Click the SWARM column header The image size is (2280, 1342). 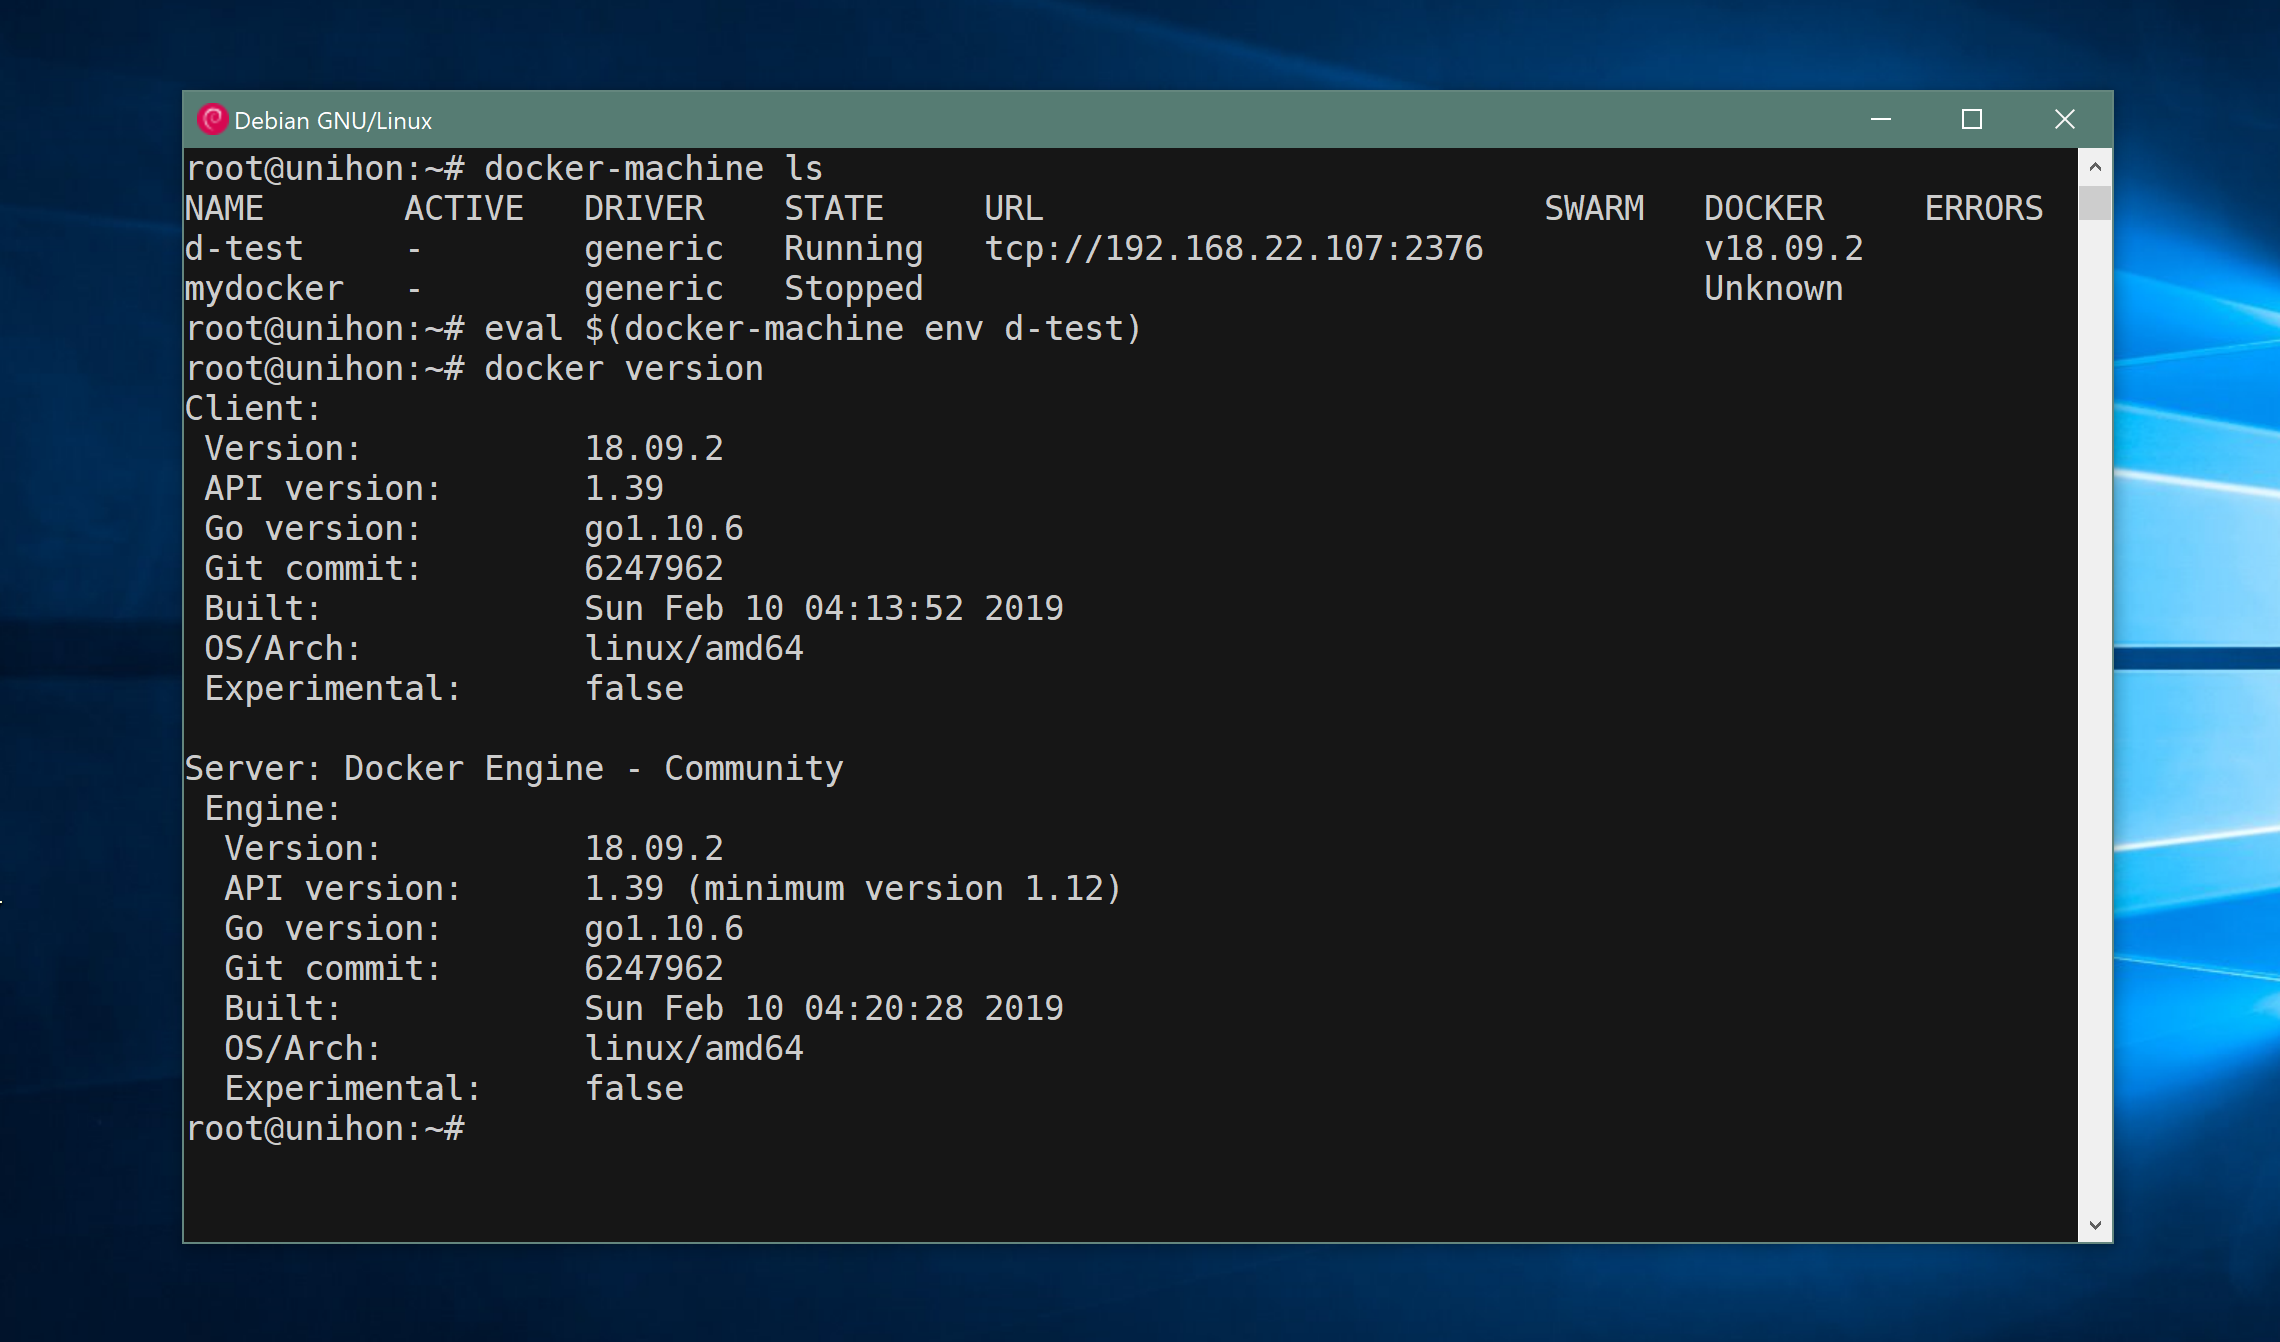tap(1593, 208)
